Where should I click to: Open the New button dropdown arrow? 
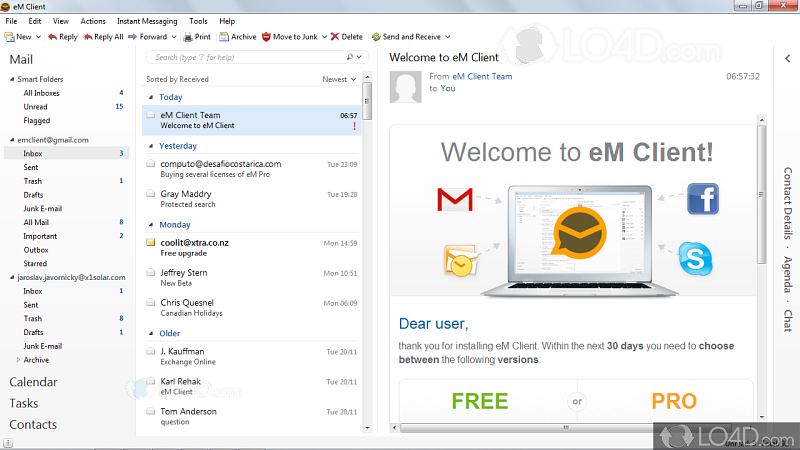tap(36, 37)
